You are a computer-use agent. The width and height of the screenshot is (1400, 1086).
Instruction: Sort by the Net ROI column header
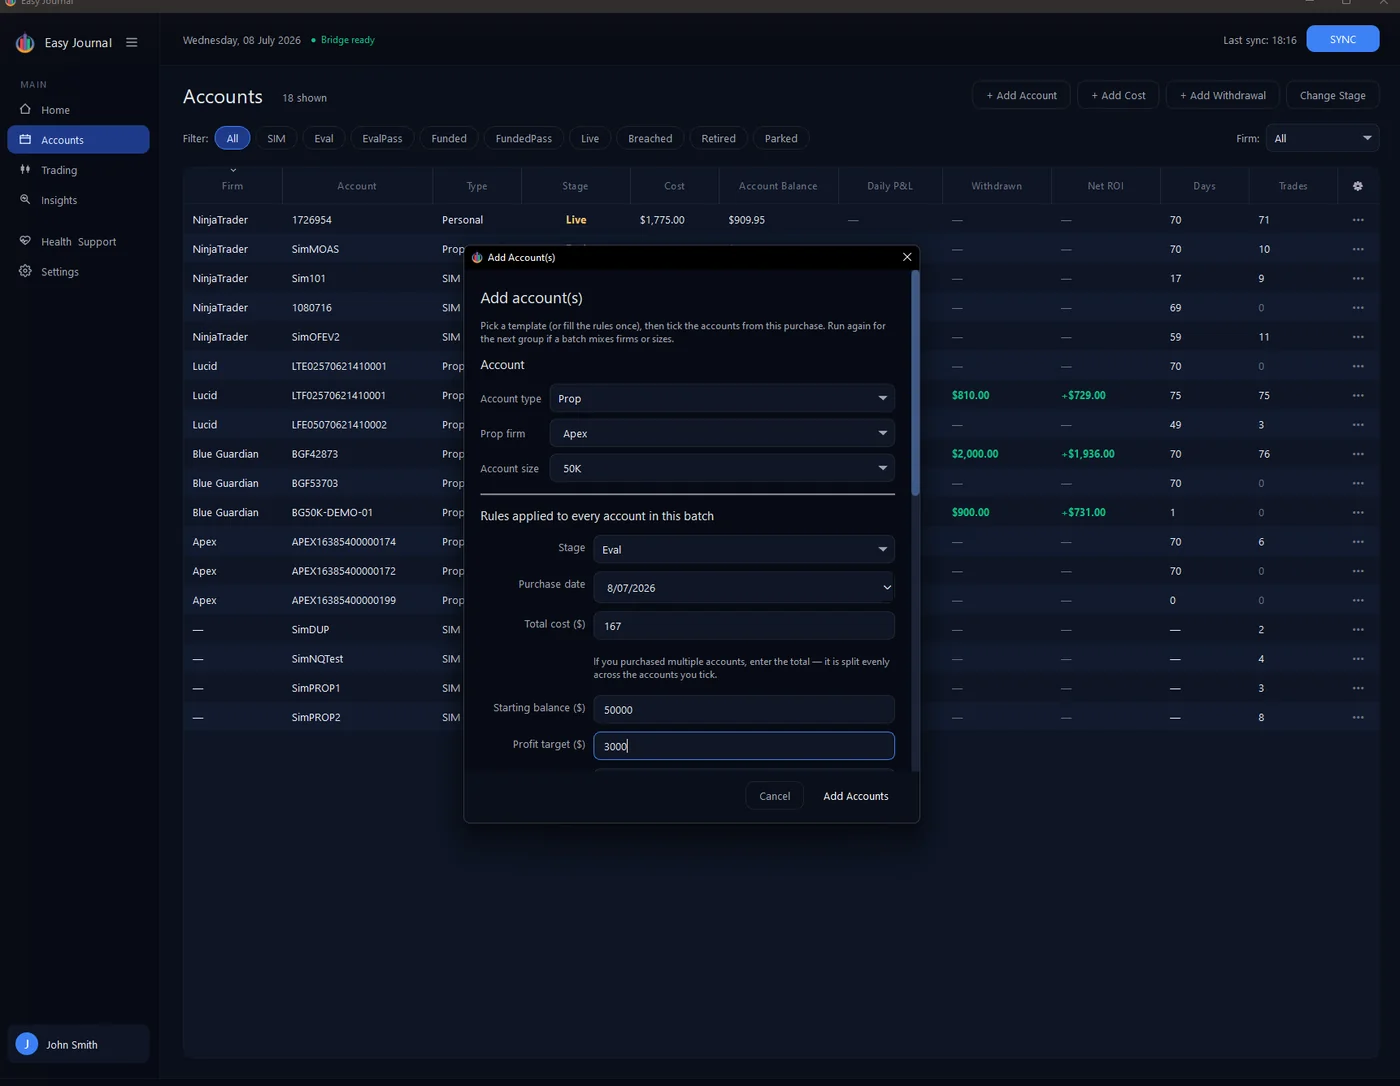pos(1105,186)
